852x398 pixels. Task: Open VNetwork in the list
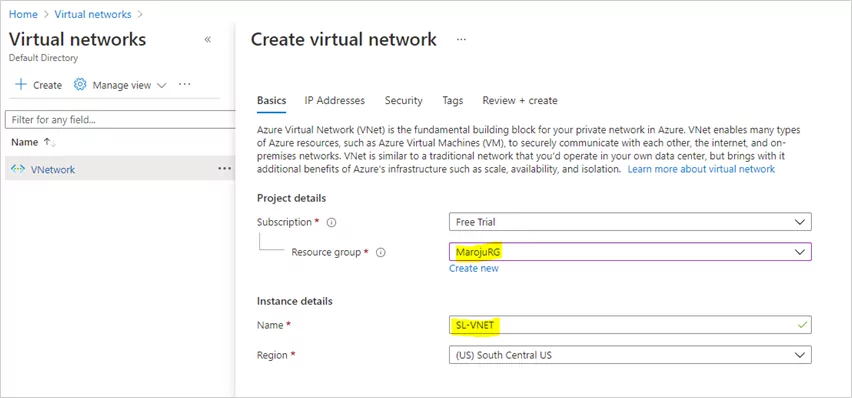[x=53, y=169]
